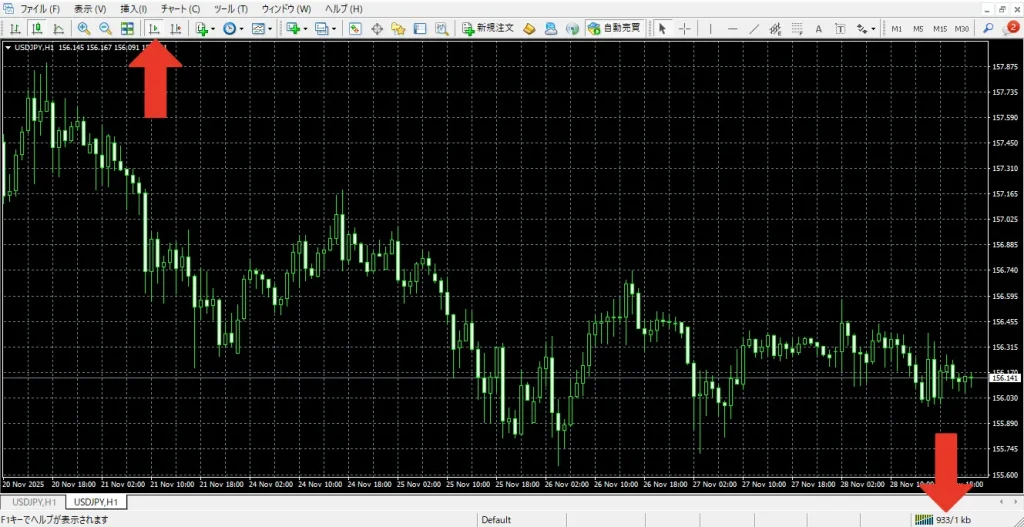Image resolution: width=1024 pixels, height=527 pixels.
Task: Open the ファイル (F) menu
Action: tap(40, 9)
